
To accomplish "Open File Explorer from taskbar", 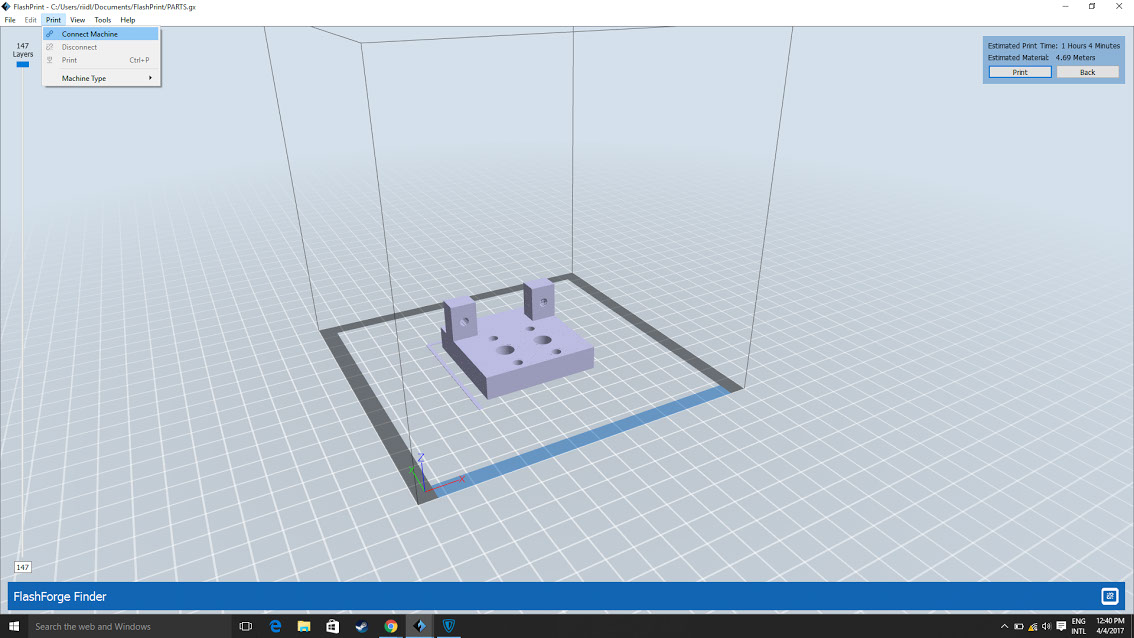I will 304,626.
